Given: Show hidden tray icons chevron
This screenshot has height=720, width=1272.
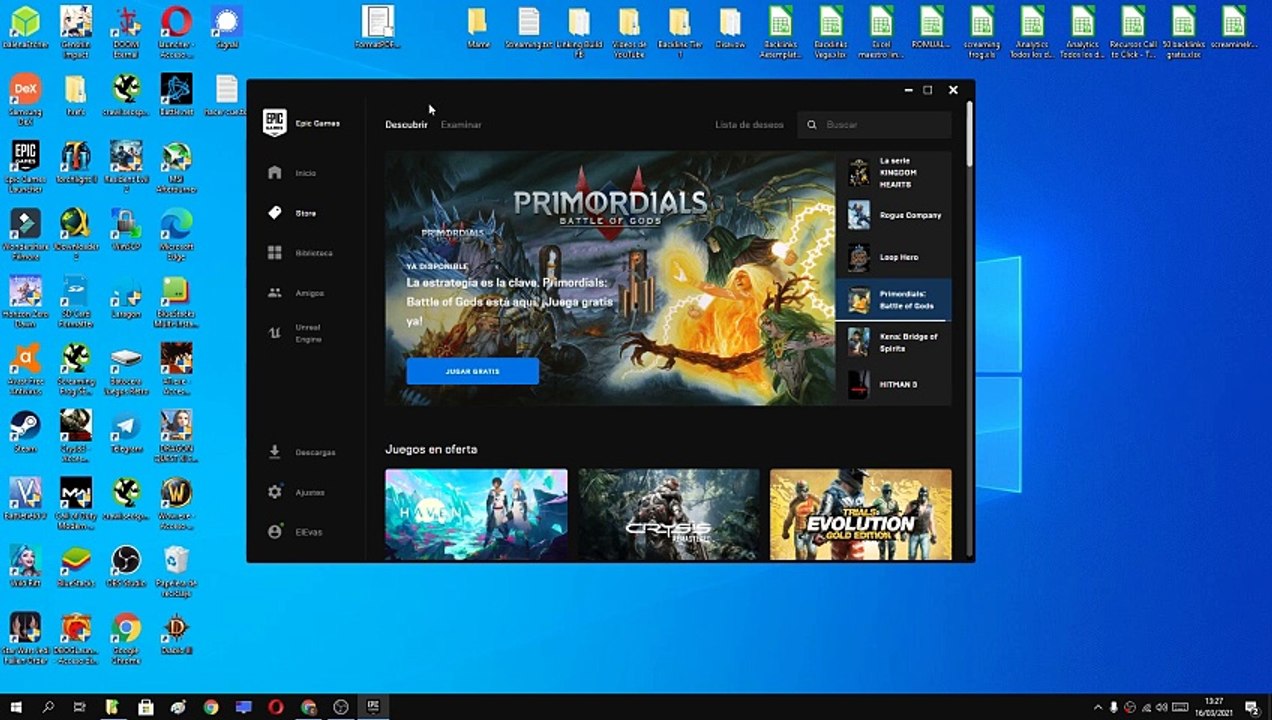Looking at the screenshot, I should [x=1098, y=707].
